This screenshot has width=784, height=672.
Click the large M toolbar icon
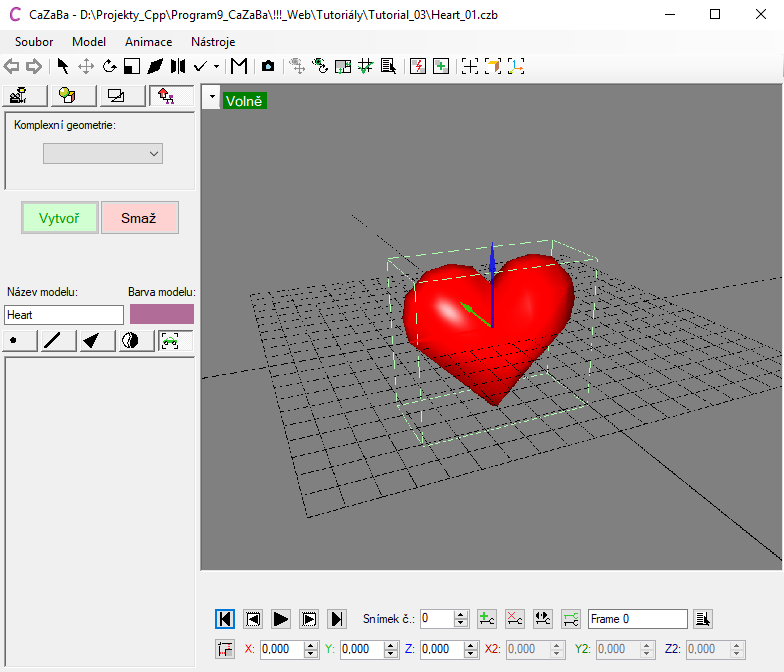pyautogui.click(x=239, y=67)
